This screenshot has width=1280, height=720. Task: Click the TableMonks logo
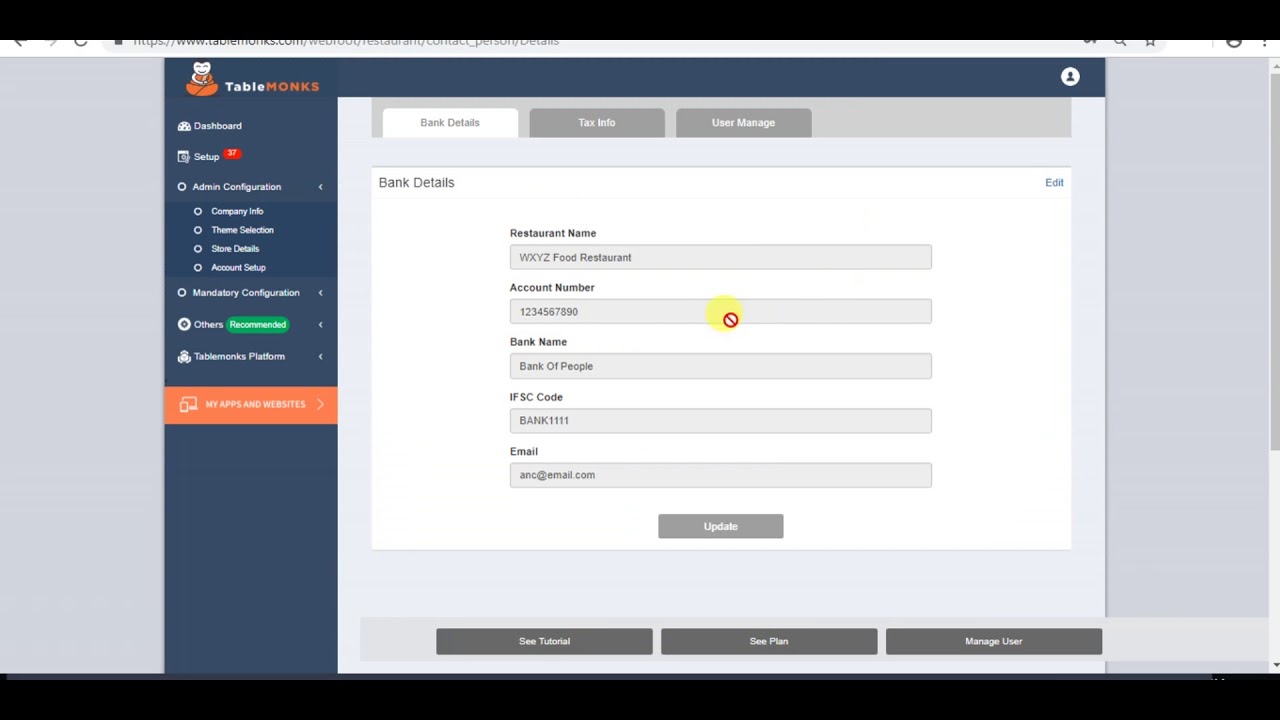(x=252, y=80)
